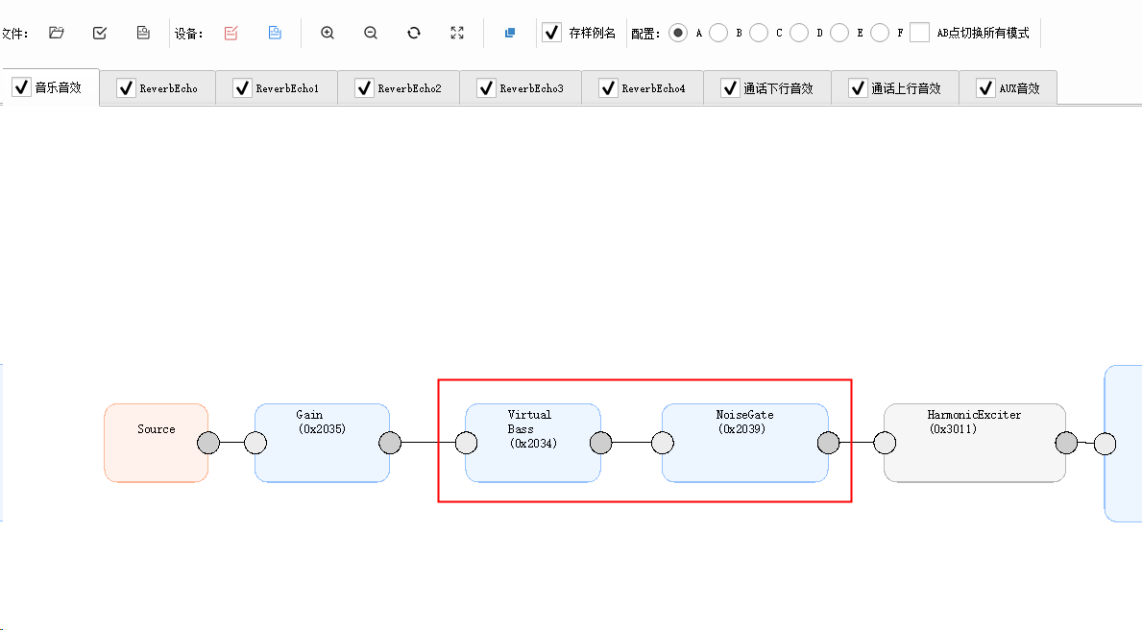Screen dimensions: 1142x630
Task: Select configuration F radio button
Action: [x=880, y=33]
